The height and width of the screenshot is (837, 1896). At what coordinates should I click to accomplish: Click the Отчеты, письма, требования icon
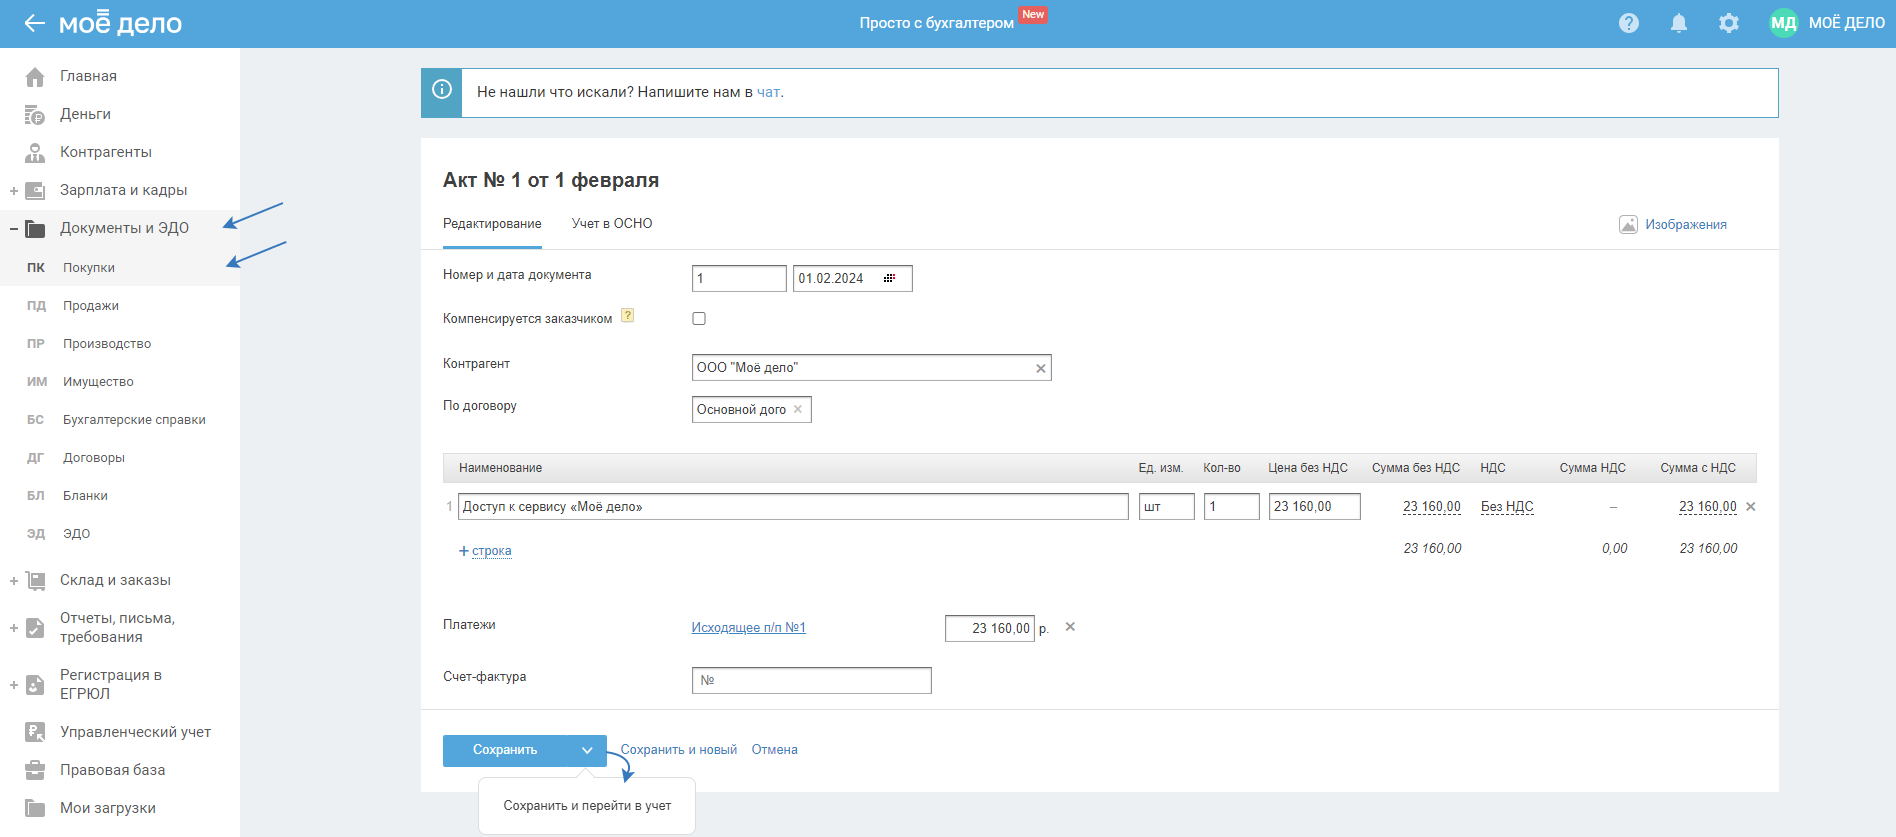click(35, 628)
